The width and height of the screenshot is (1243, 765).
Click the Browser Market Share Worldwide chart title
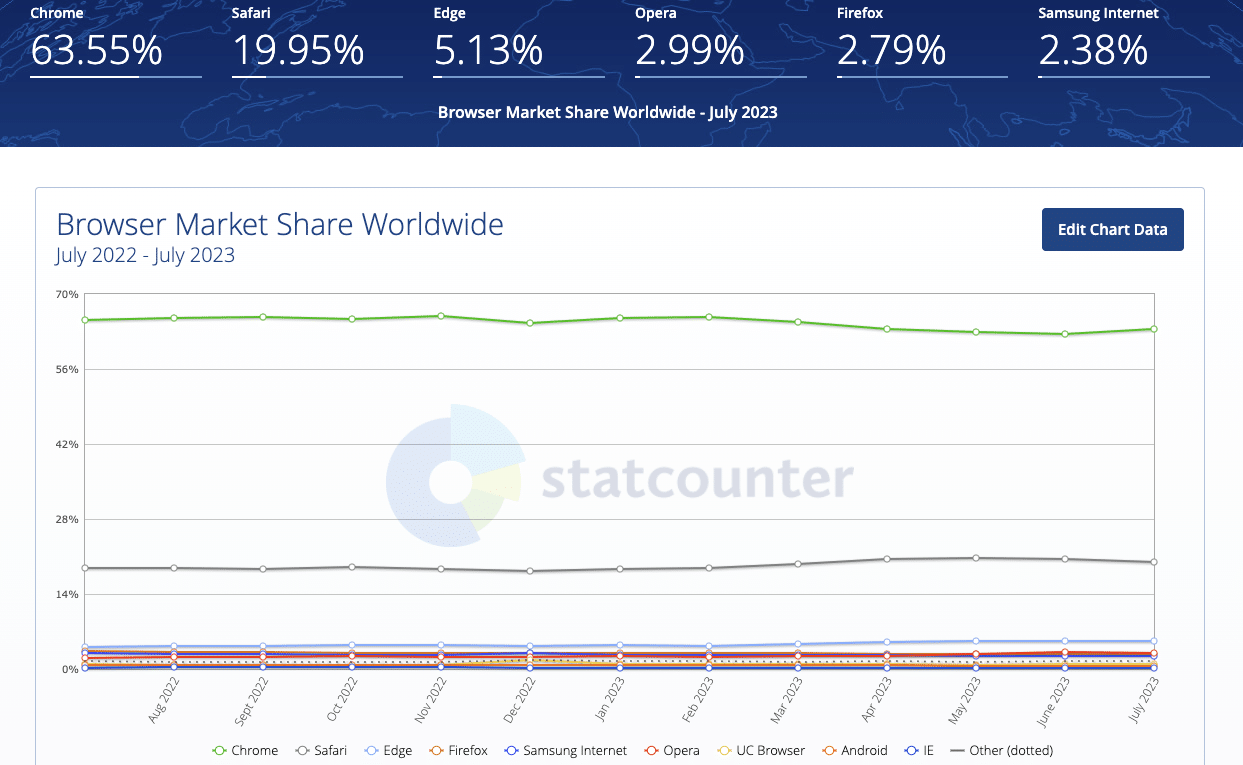280,224
